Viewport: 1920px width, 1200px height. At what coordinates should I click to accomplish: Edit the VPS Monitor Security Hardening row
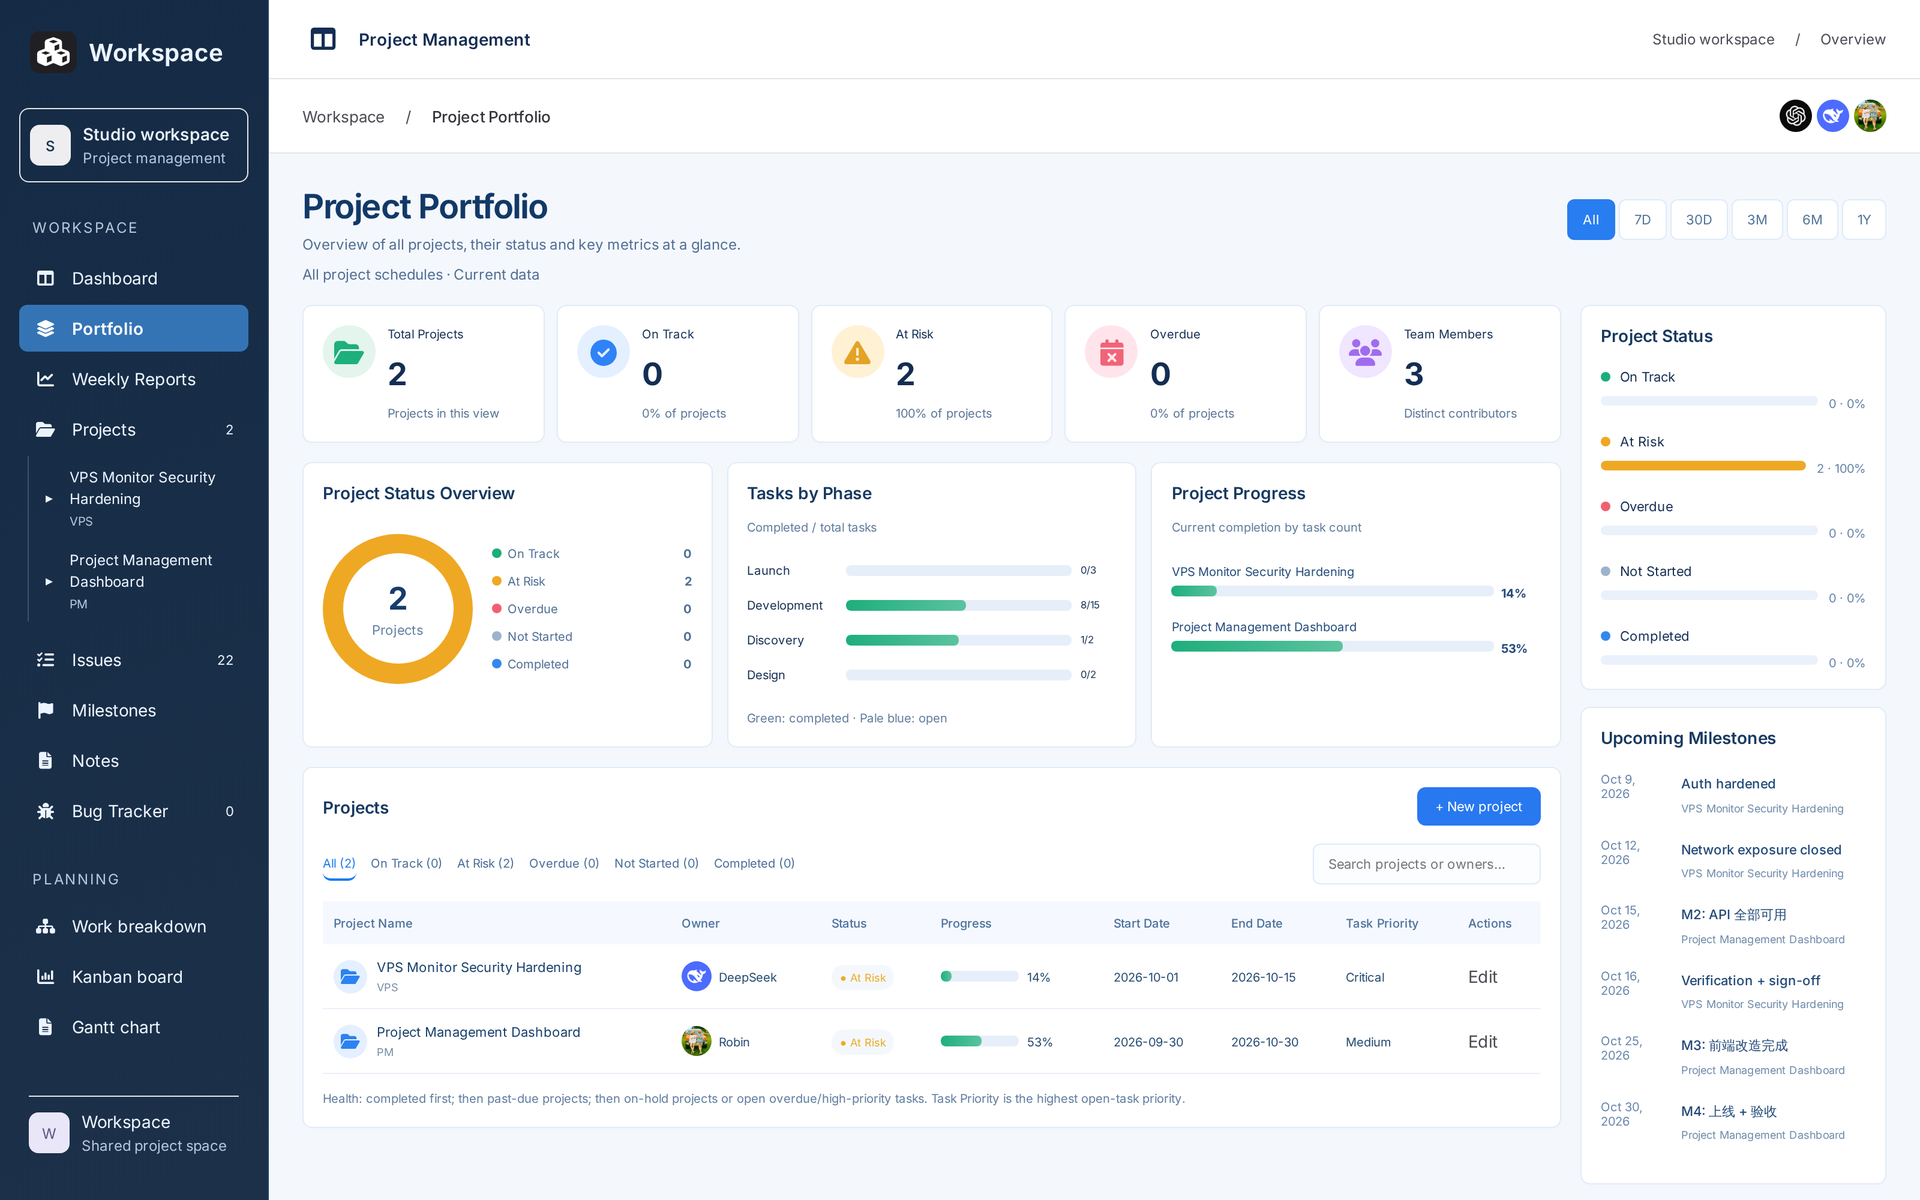coord(1482,977)
